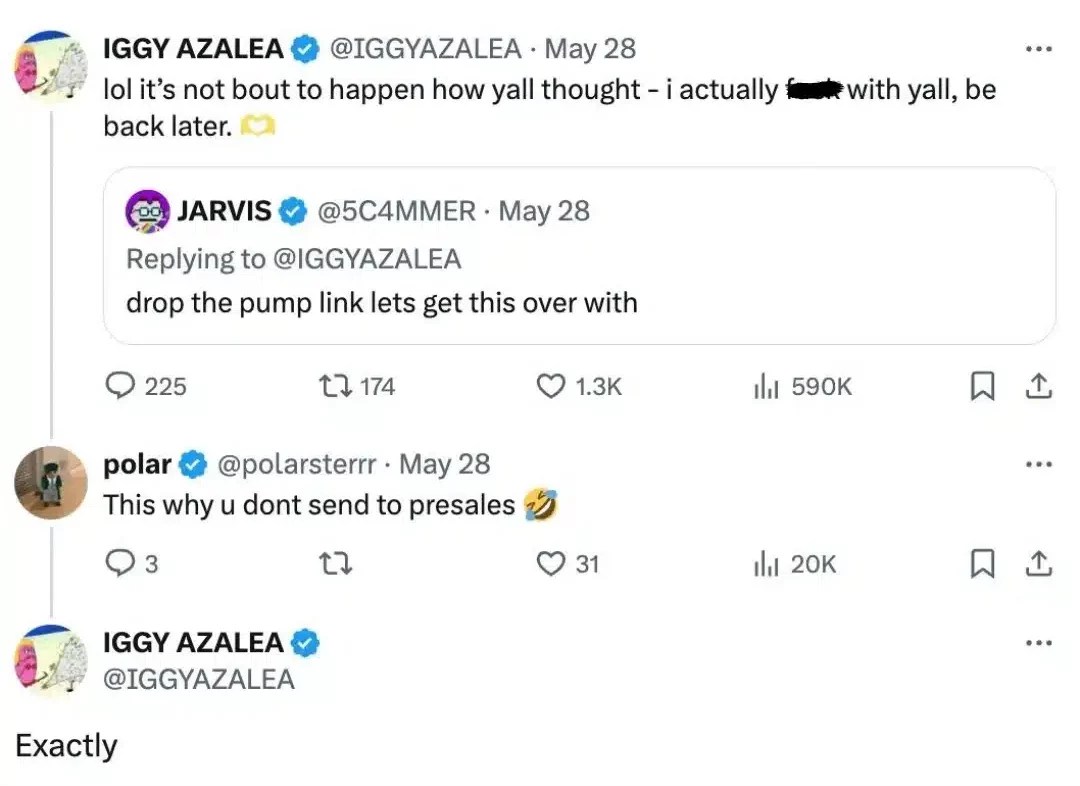Click the Replying to @IGGYAZALEA link

click(x=293, y=258)
